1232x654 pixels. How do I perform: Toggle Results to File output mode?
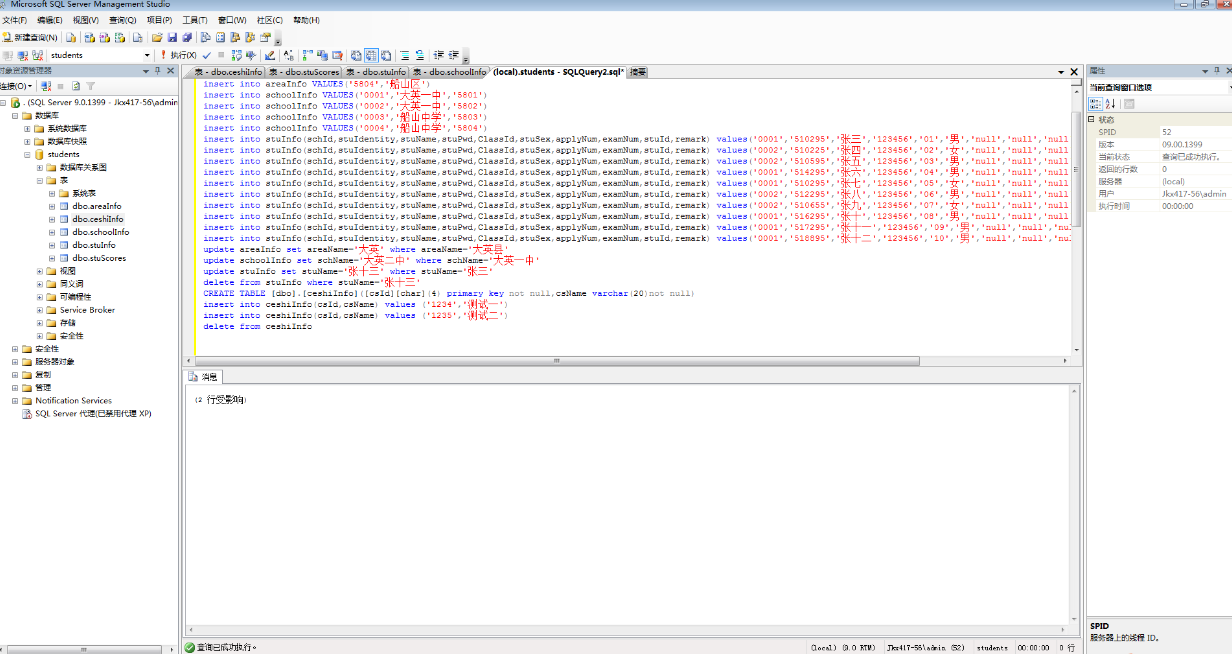(386, 55)
